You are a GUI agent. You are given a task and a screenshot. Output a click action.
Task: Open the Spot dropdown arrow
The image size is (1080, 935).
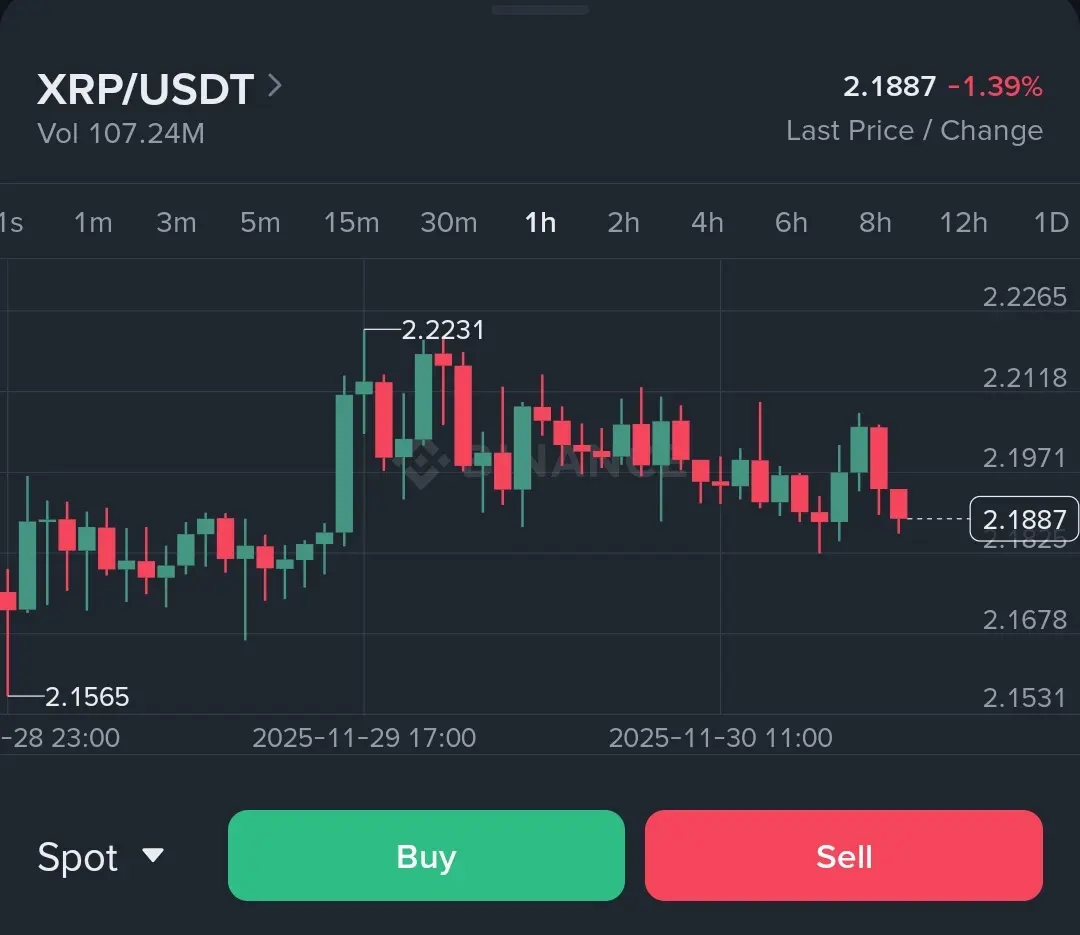[x=152, y=856]
